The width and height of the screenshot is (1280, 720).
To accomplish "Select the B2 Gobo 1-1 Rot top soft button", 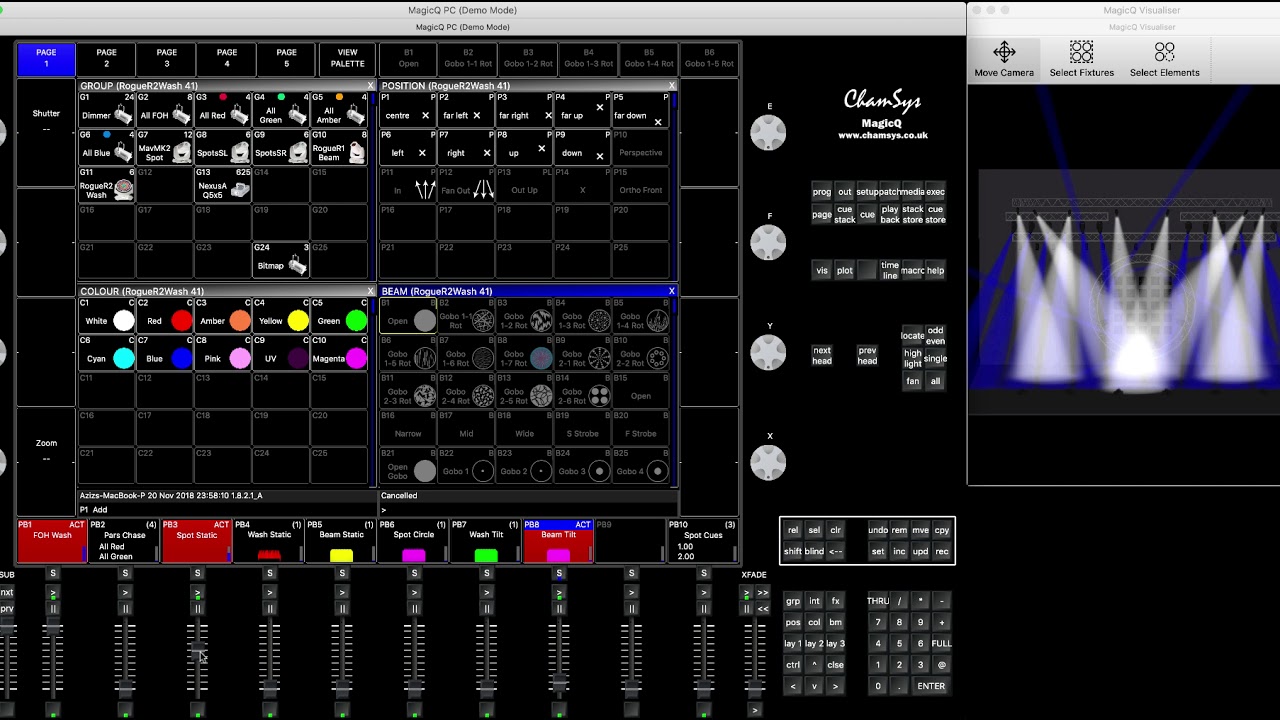I will [468, 58].
